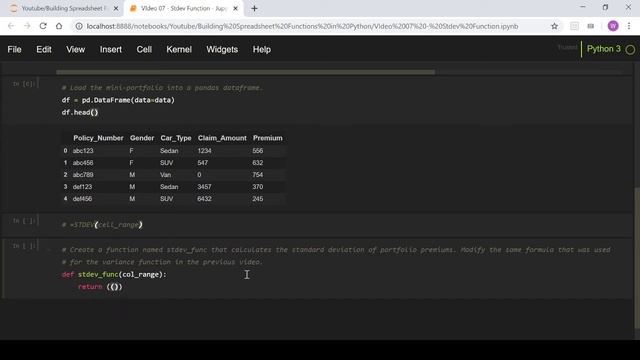Screen dimensions: 640x360
Task: Close the Video 07 Stdev Function tab
Action: tap(235, 8)
